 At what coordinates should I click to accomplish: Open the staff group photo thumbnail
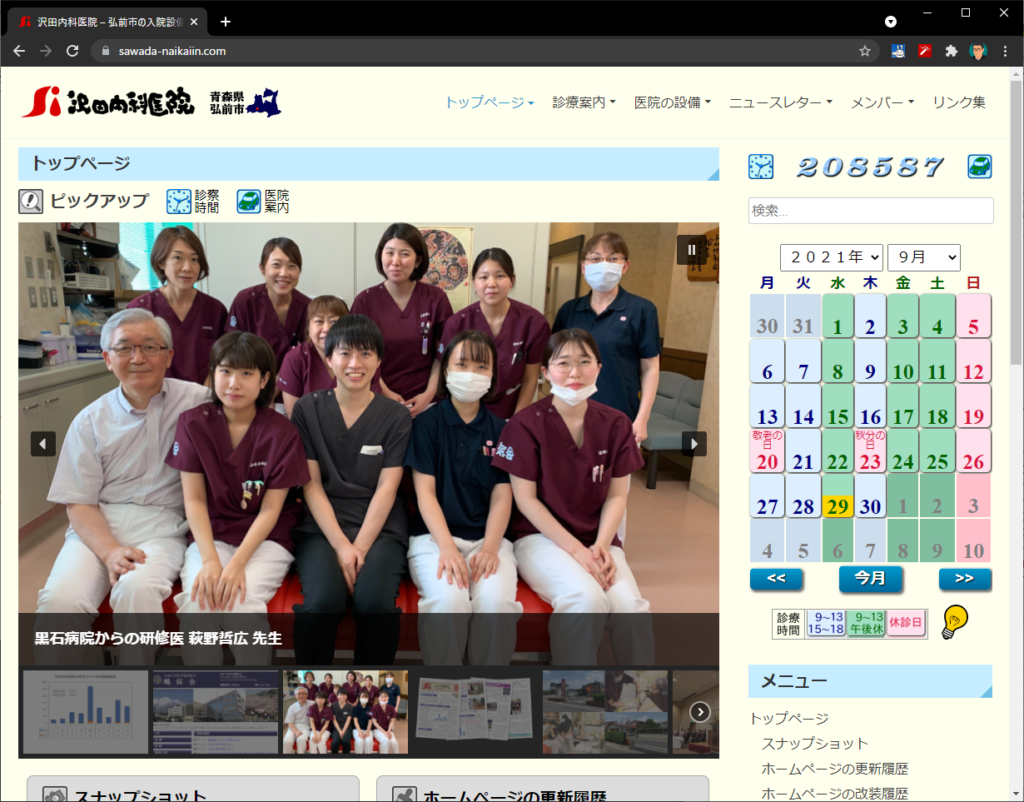coord(345,712)
